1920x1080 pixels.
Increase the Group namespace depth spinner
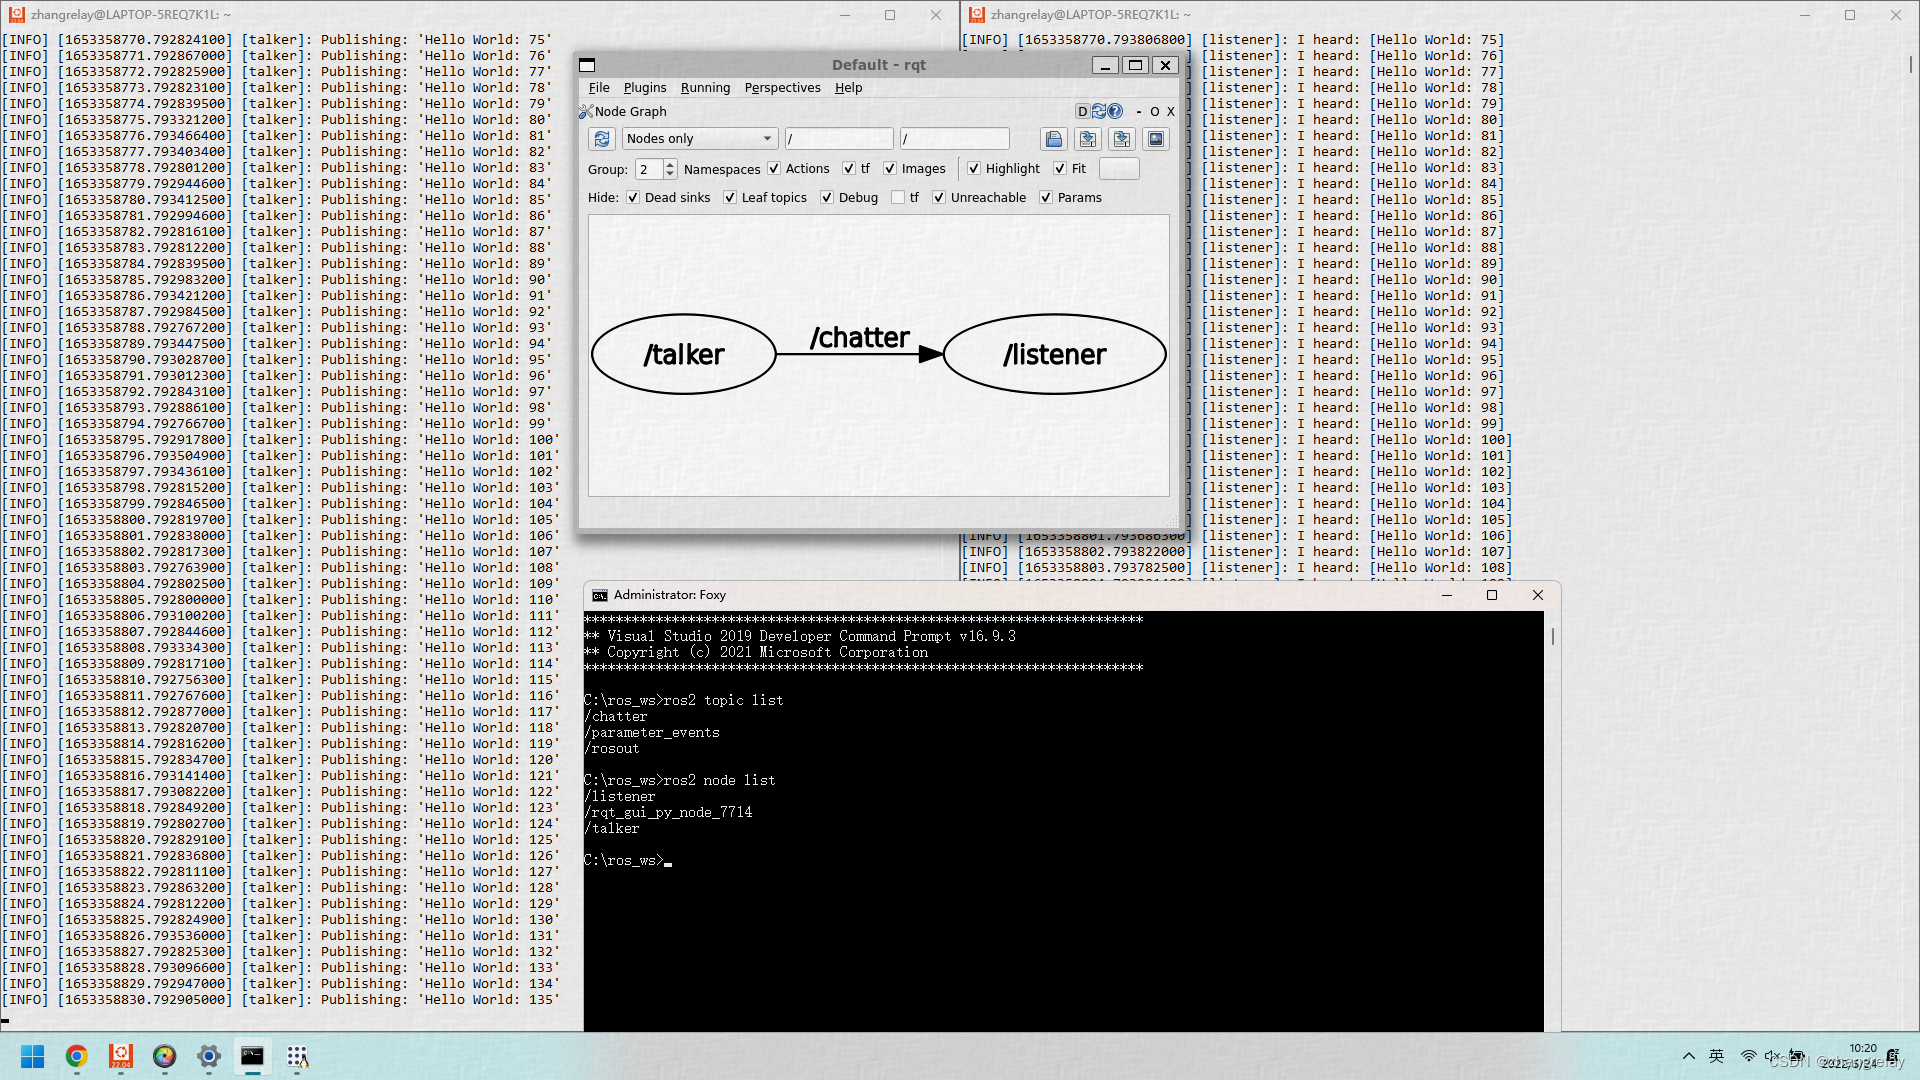click(x=670, y=164)
